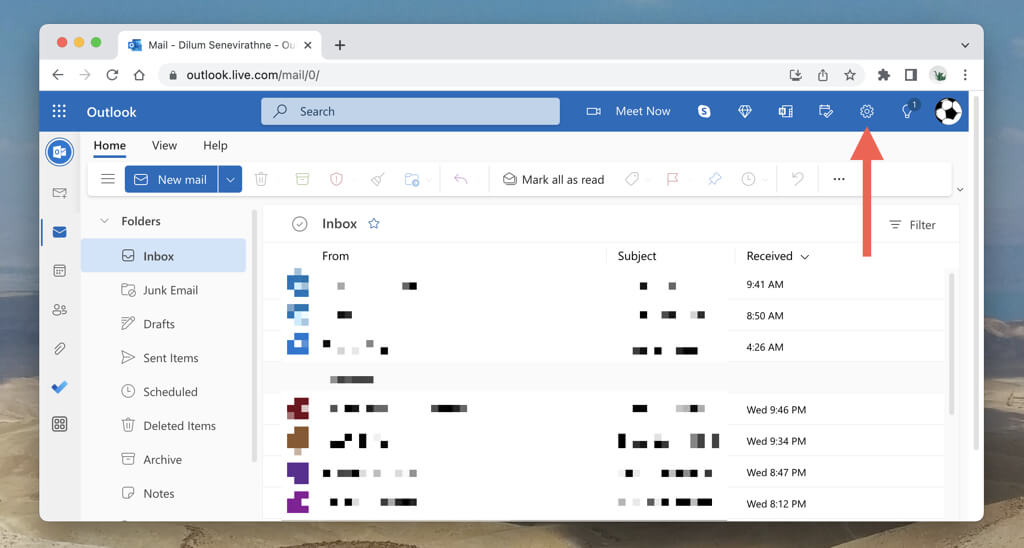Viewport: 1024px width, 548px height.
Task: Collapse the Folders section chevron
Action: [x=104, y=221]
